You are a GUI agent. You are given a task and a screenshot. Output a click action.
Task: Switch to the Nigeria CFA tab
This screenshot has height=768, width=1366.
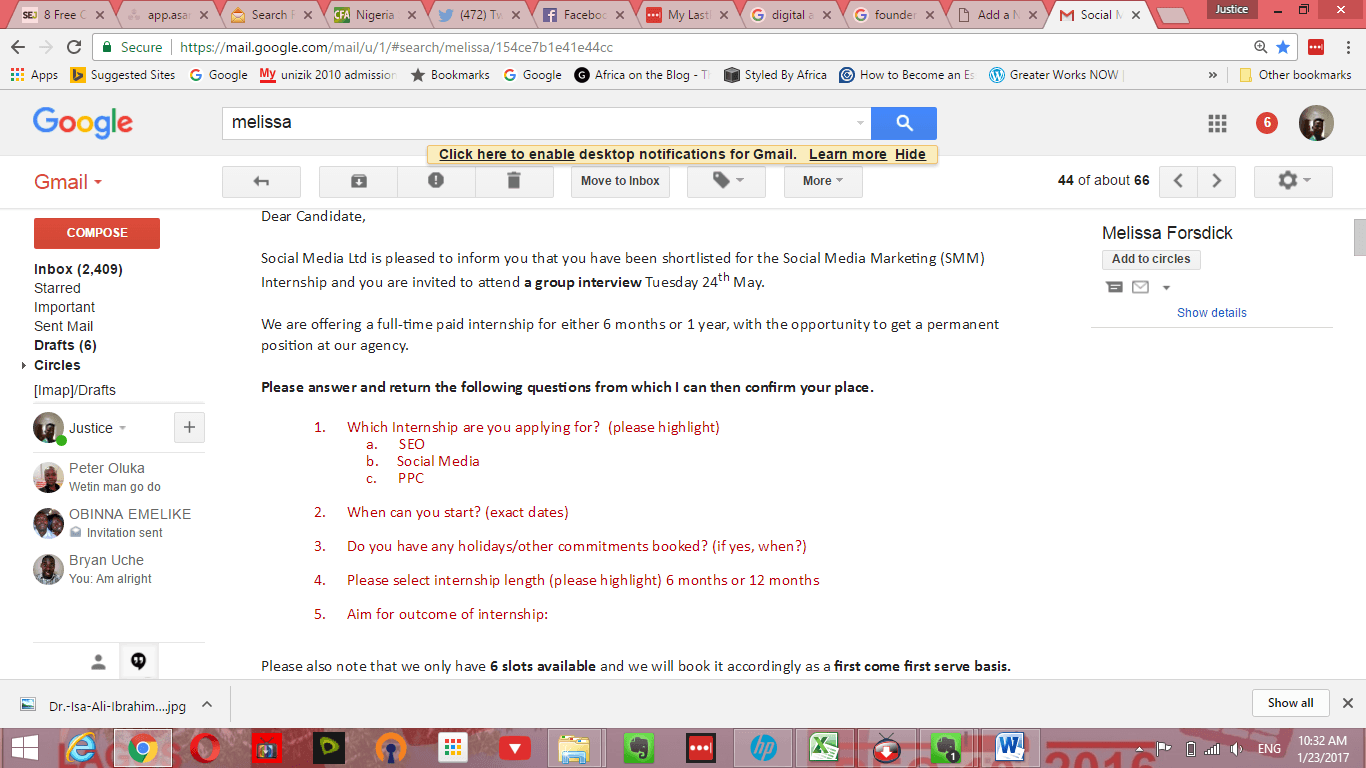[369, 15]
